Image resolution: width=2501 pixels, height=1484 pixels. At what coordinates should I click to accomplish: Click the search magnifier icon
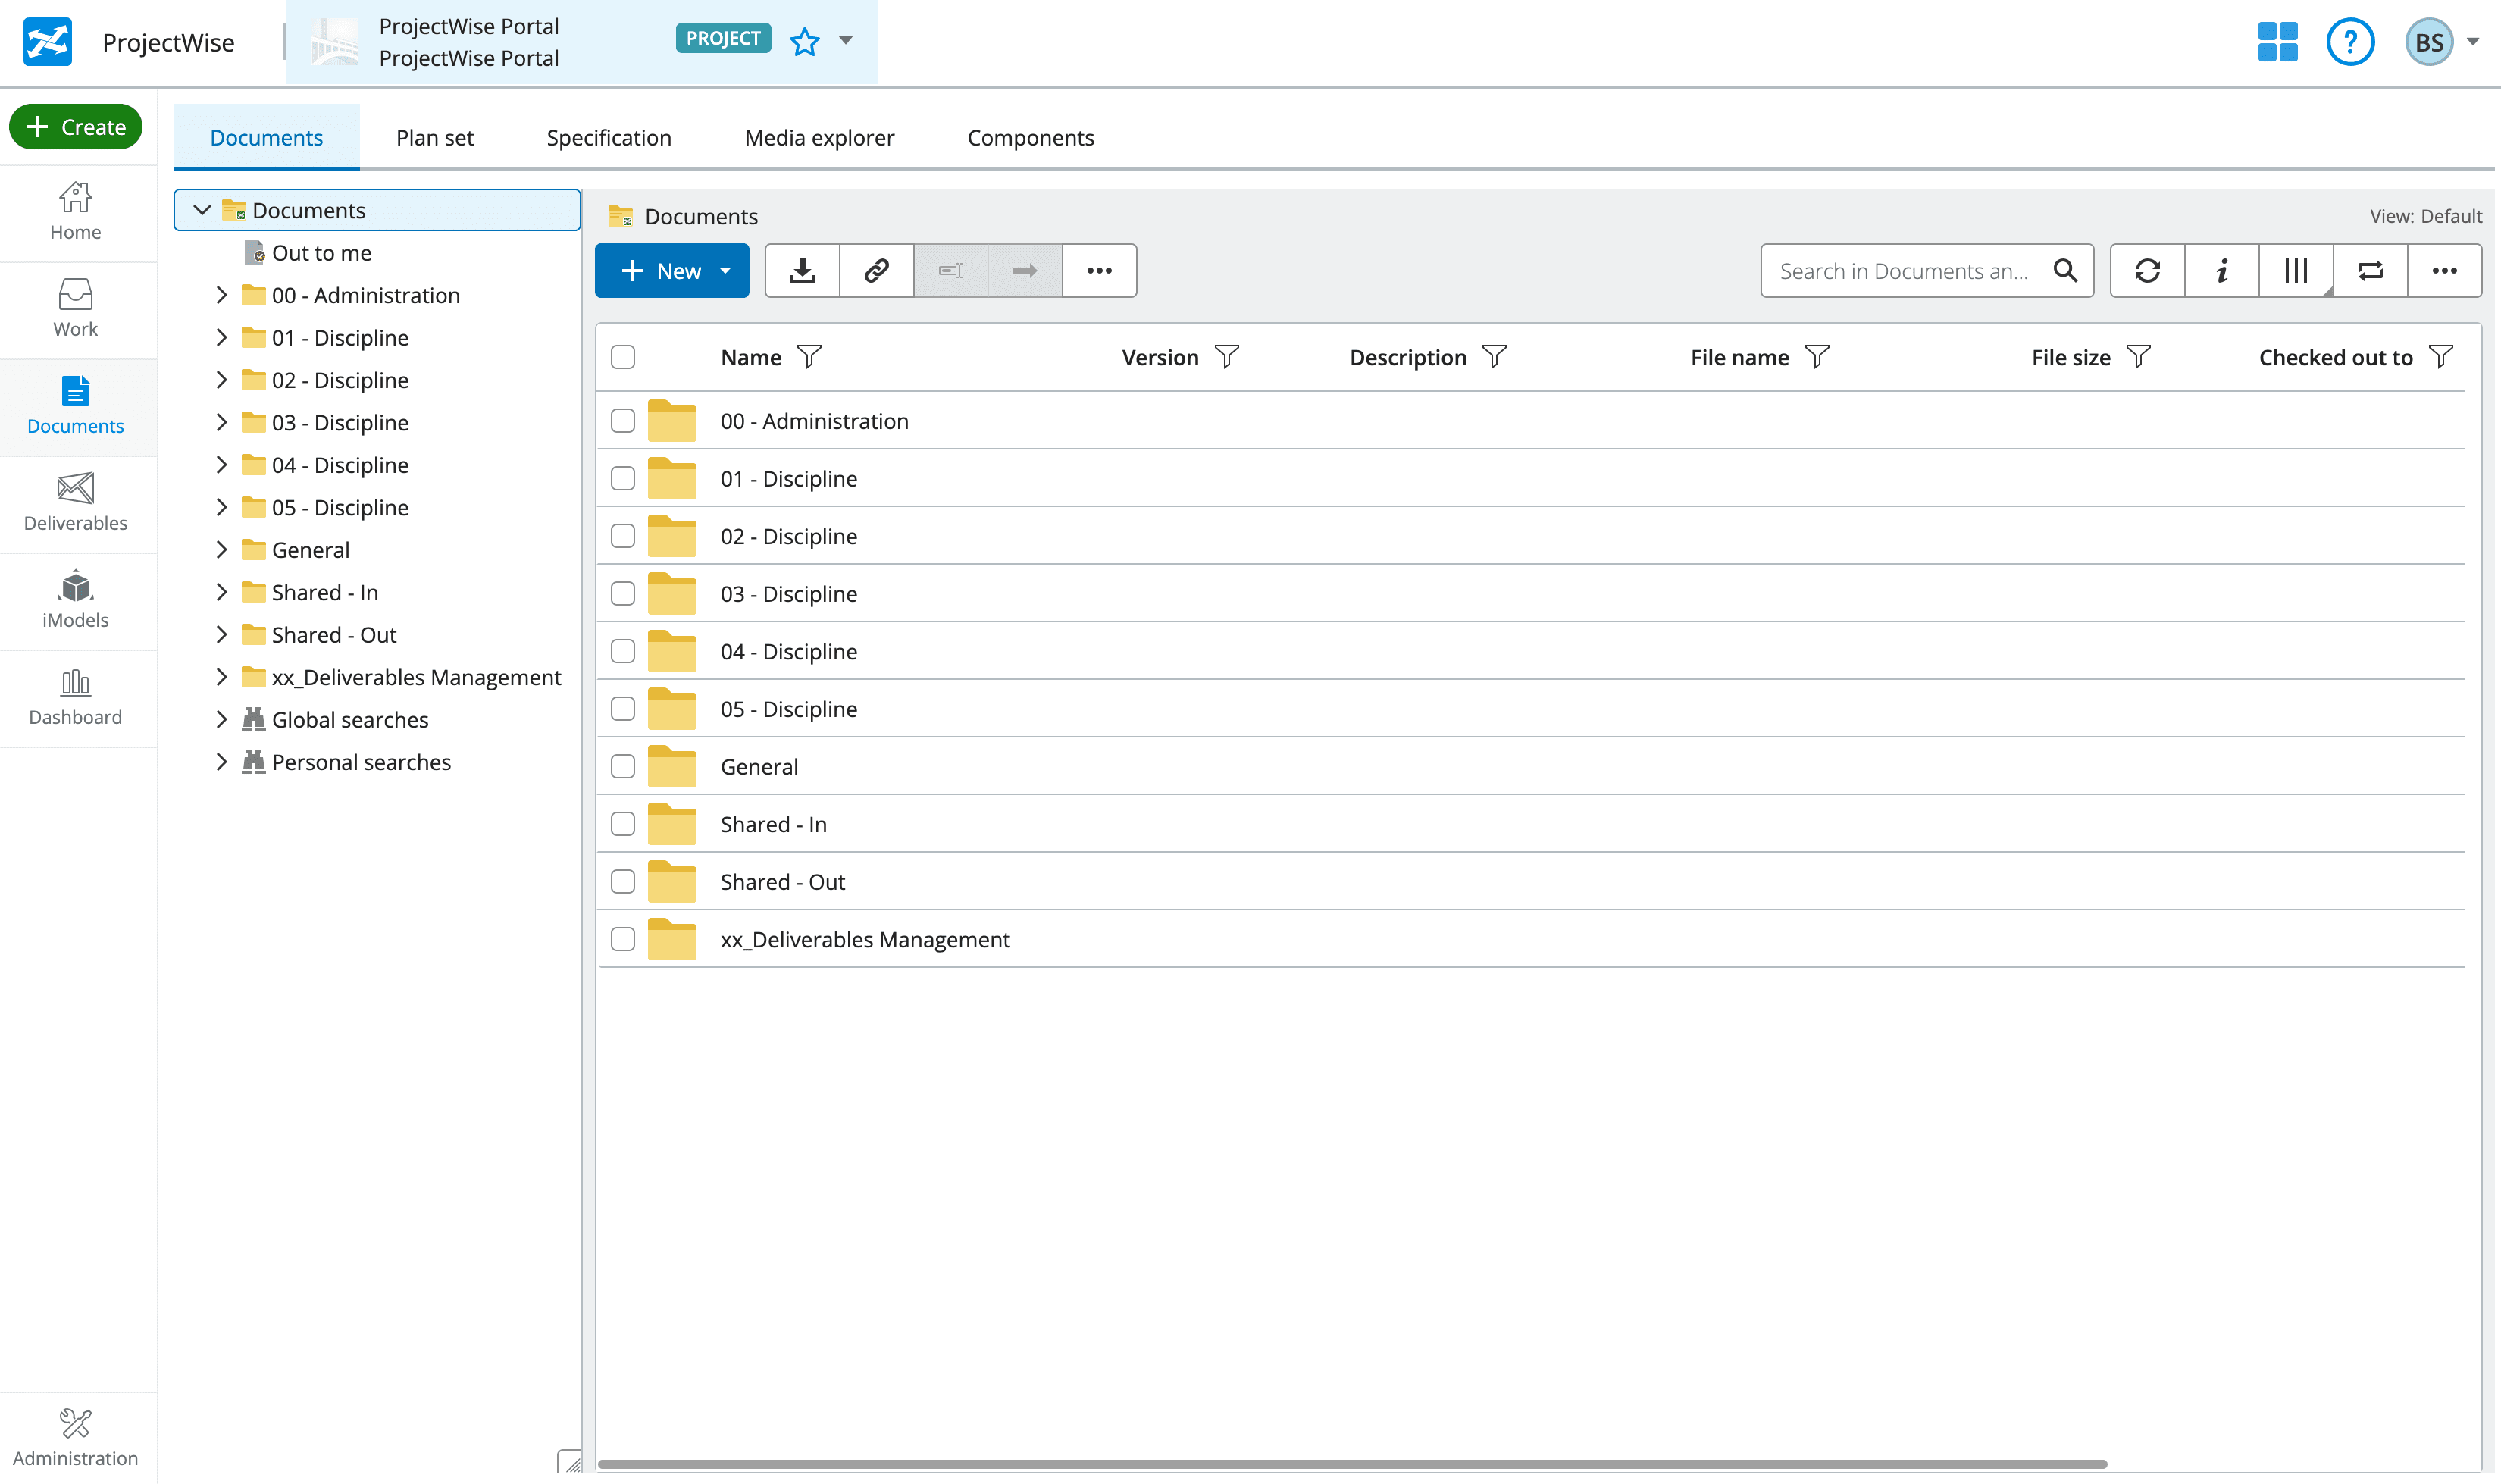tap(2066, 270)
